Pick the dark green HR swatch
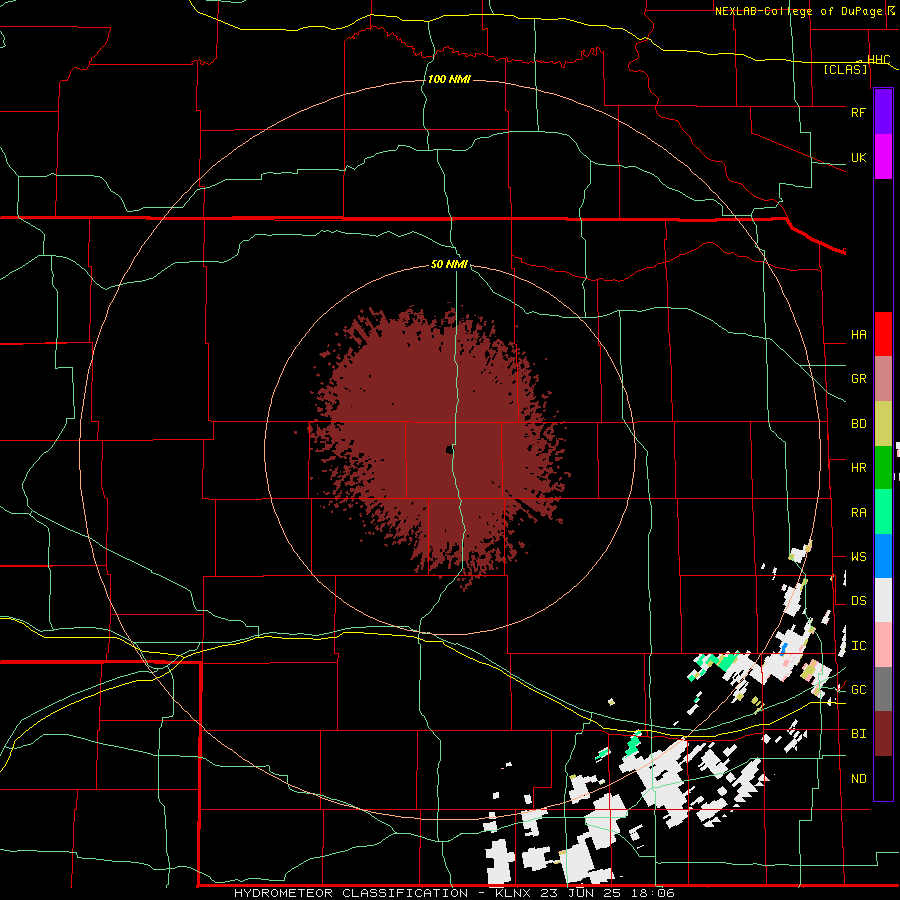This screenshot has height=900, width=900. pos(883,468)
